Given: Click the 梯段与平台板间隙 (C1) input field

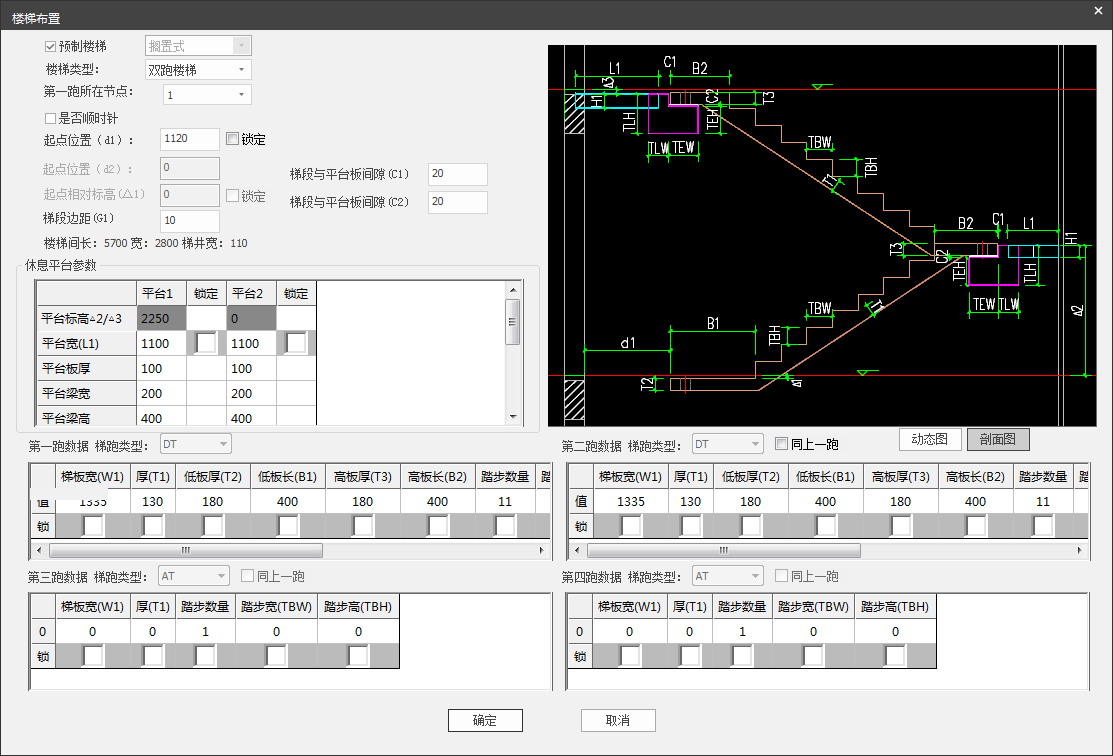Looking at the screenshot, I should coord(457,174).
